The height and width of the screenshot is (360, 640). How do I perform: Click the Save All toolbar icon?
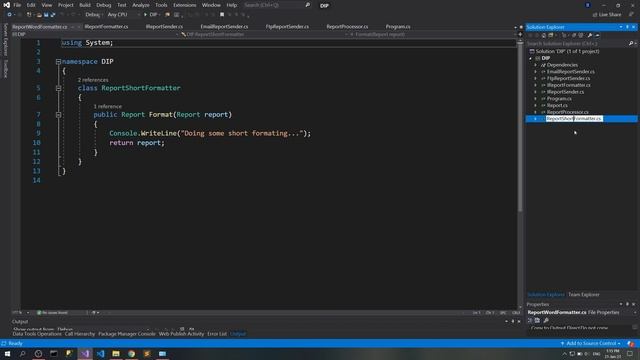(53, 15)
